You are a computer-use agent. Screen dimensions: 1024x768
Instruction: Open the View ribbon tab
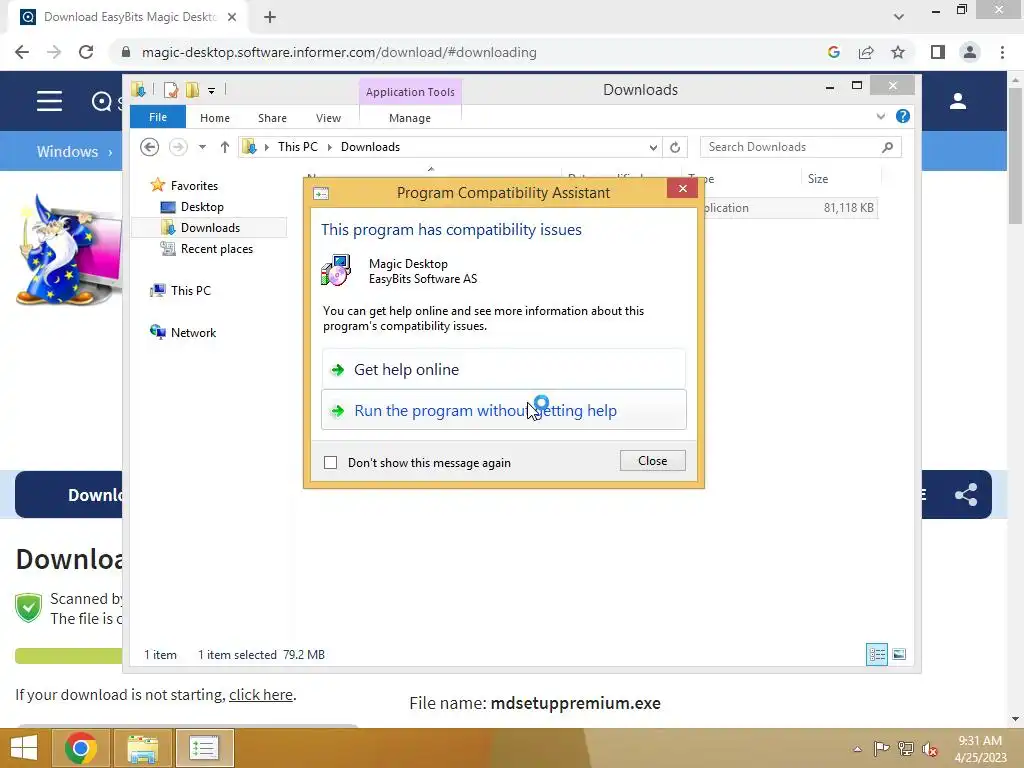[x=328, y=118]
